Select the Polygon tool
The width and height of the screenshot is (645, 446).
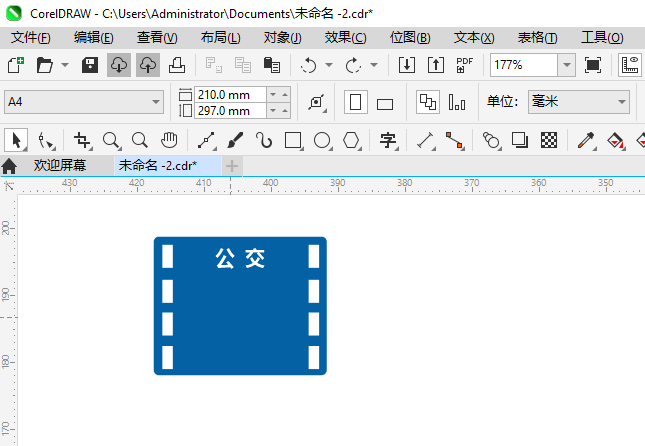point(352,141)
